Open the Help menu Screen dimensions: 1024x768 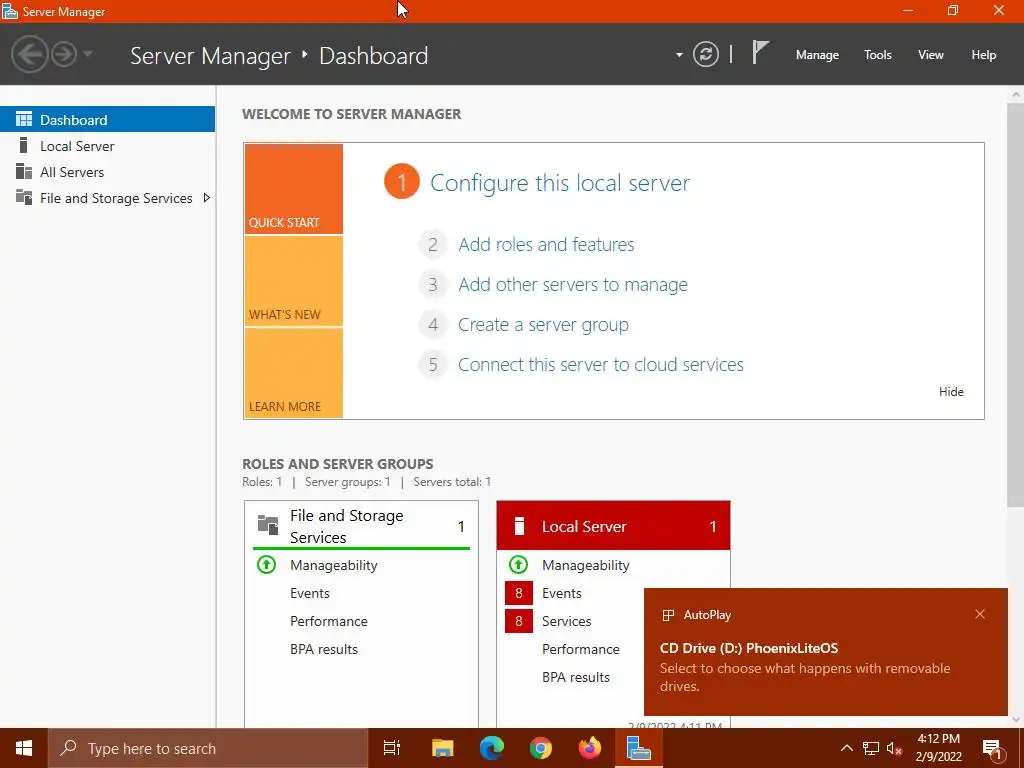[984, 55]
